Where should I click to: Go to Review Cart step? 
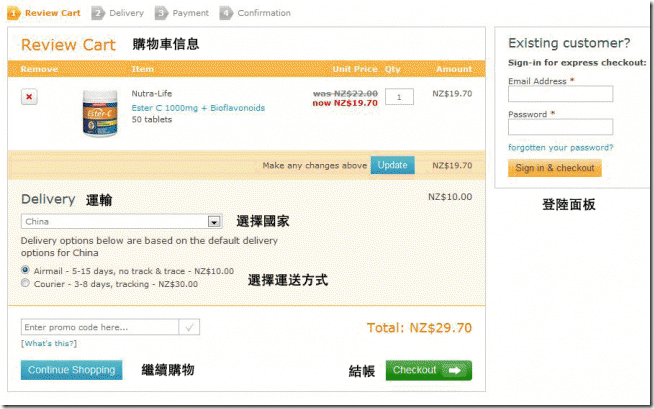coord(53,13)
